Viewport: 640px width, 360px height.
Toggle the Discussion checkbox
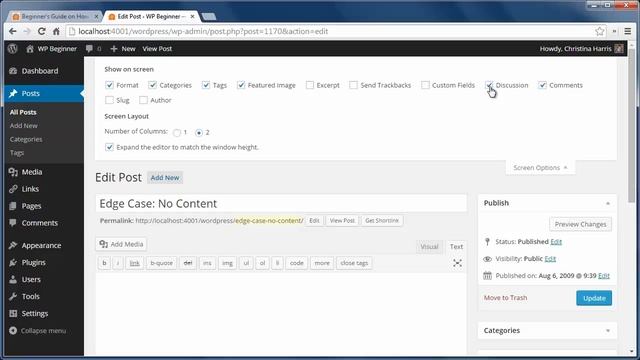pos(489,85)
